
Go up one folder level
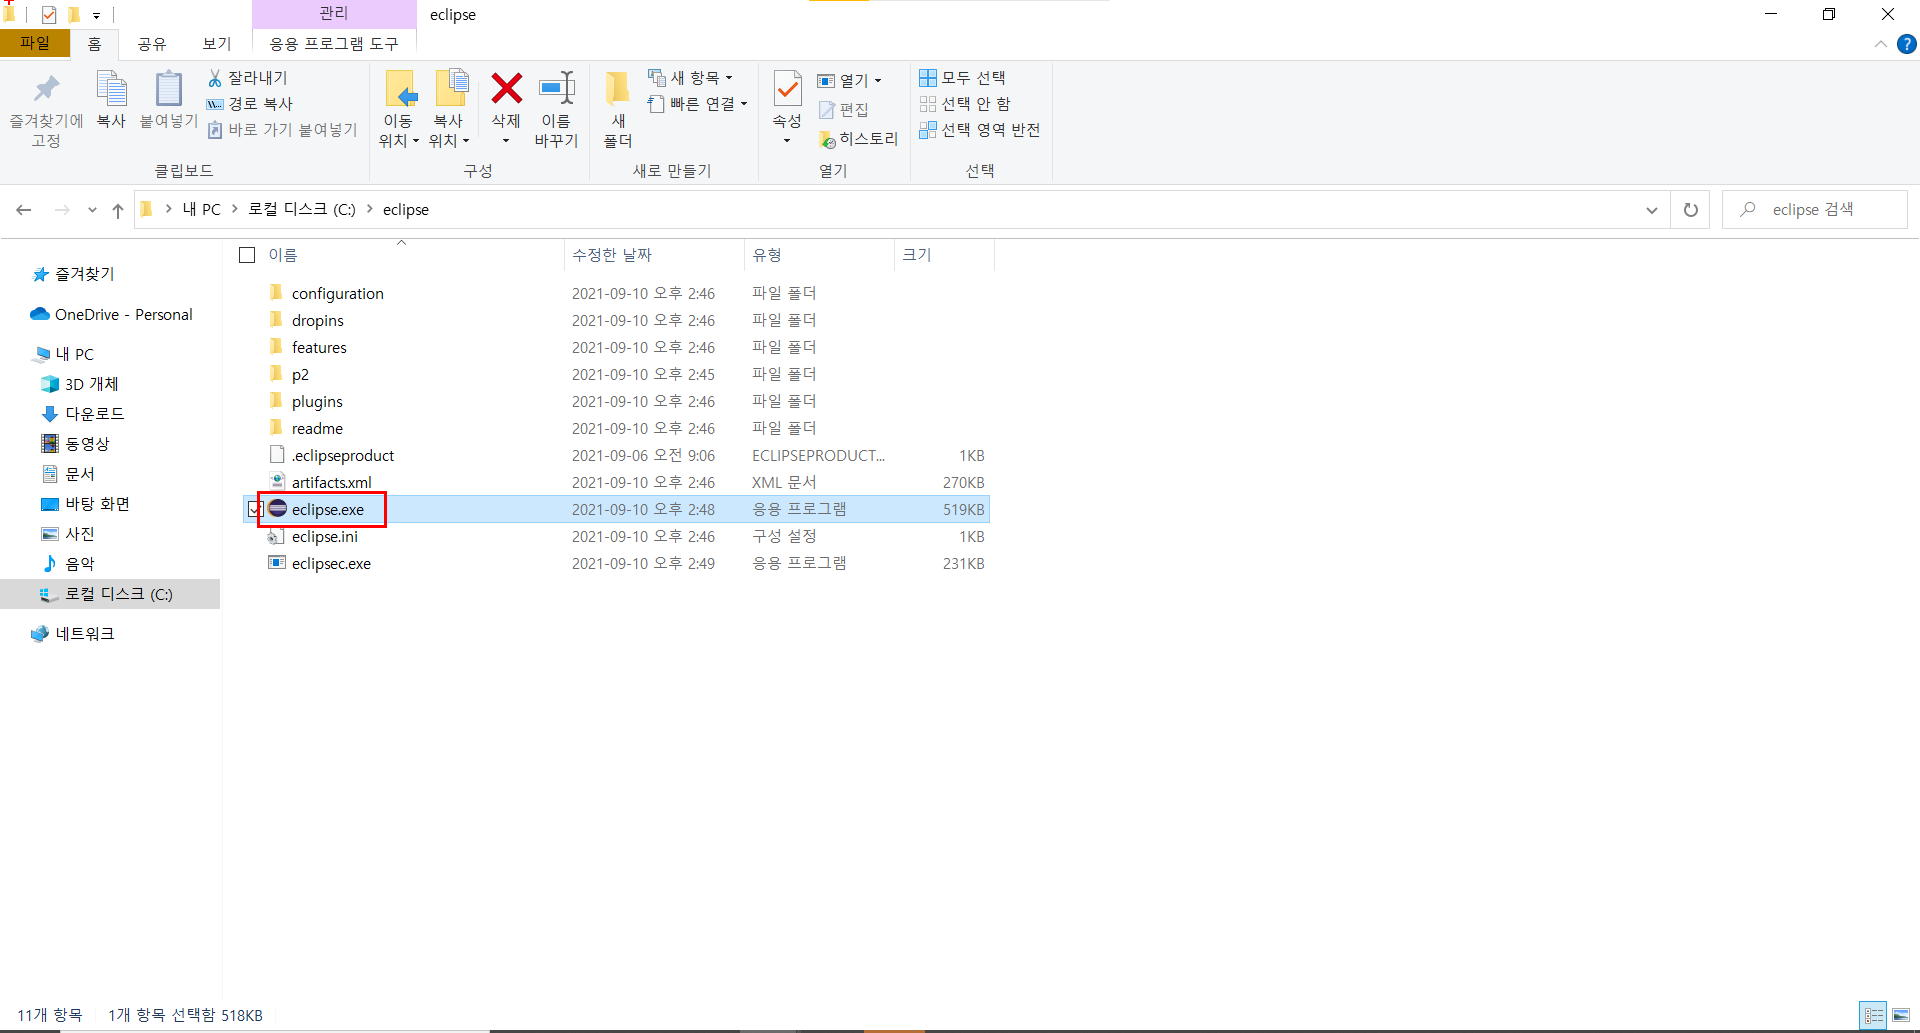[118, 210]
